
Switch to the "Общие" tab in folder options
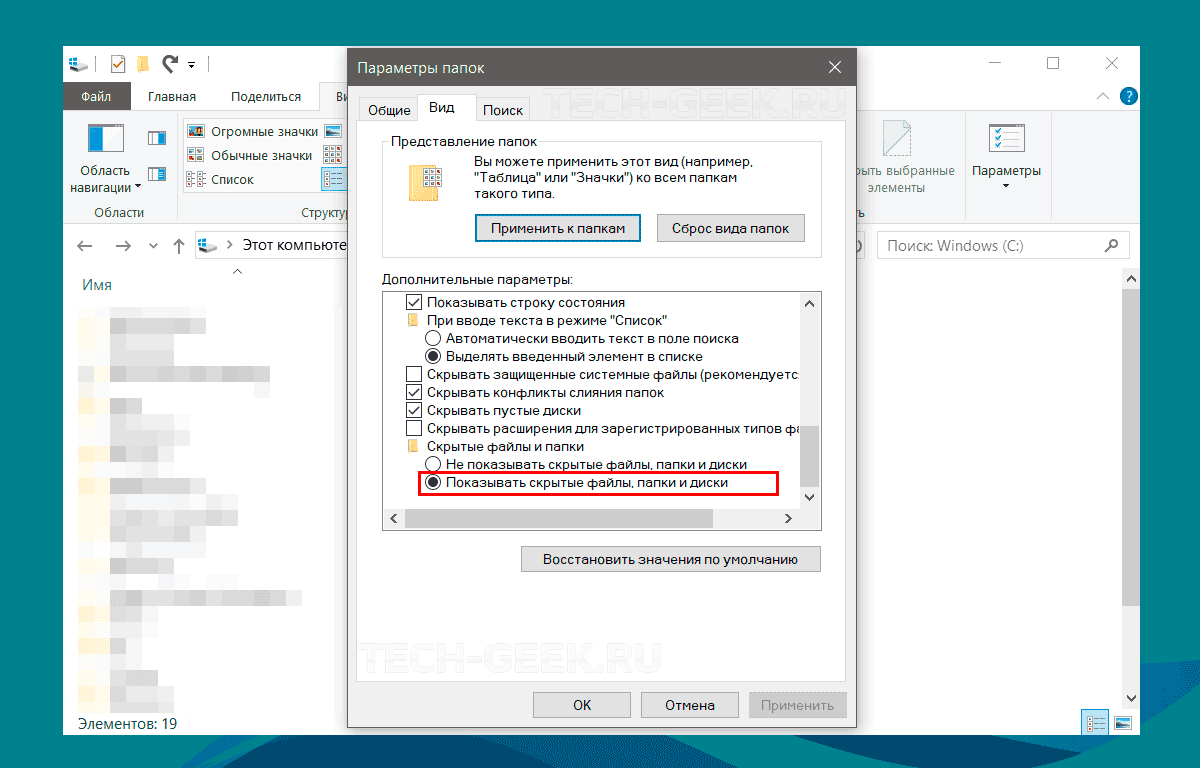click(x=389, y=110)
